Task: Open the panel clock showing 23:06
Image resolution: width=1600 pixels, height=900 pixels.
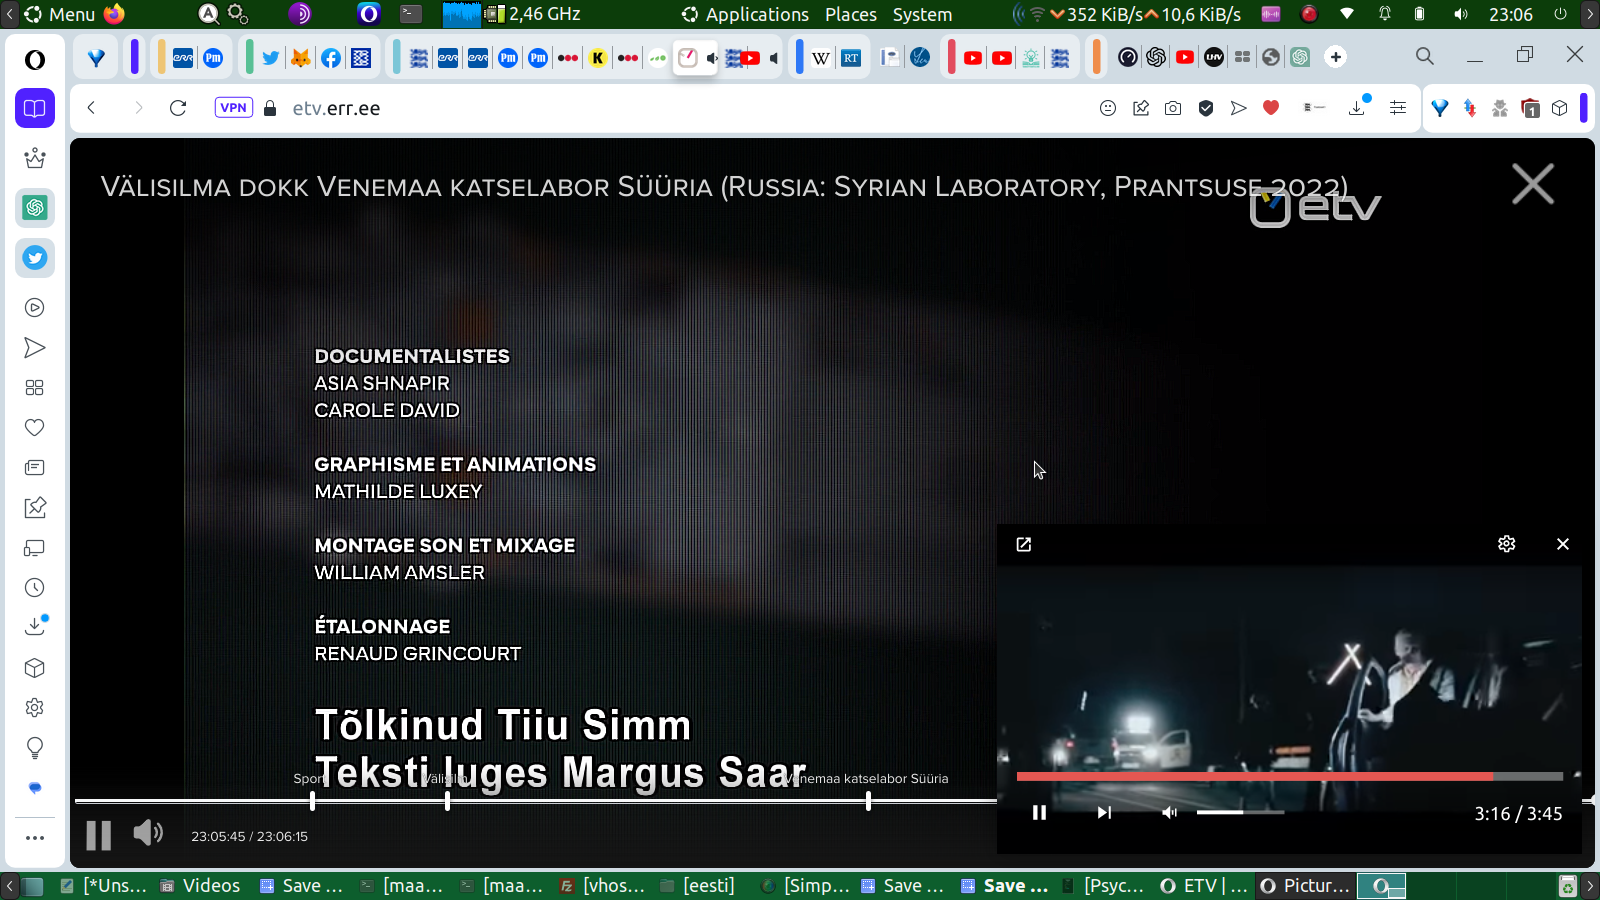Action: (1511, 14)
